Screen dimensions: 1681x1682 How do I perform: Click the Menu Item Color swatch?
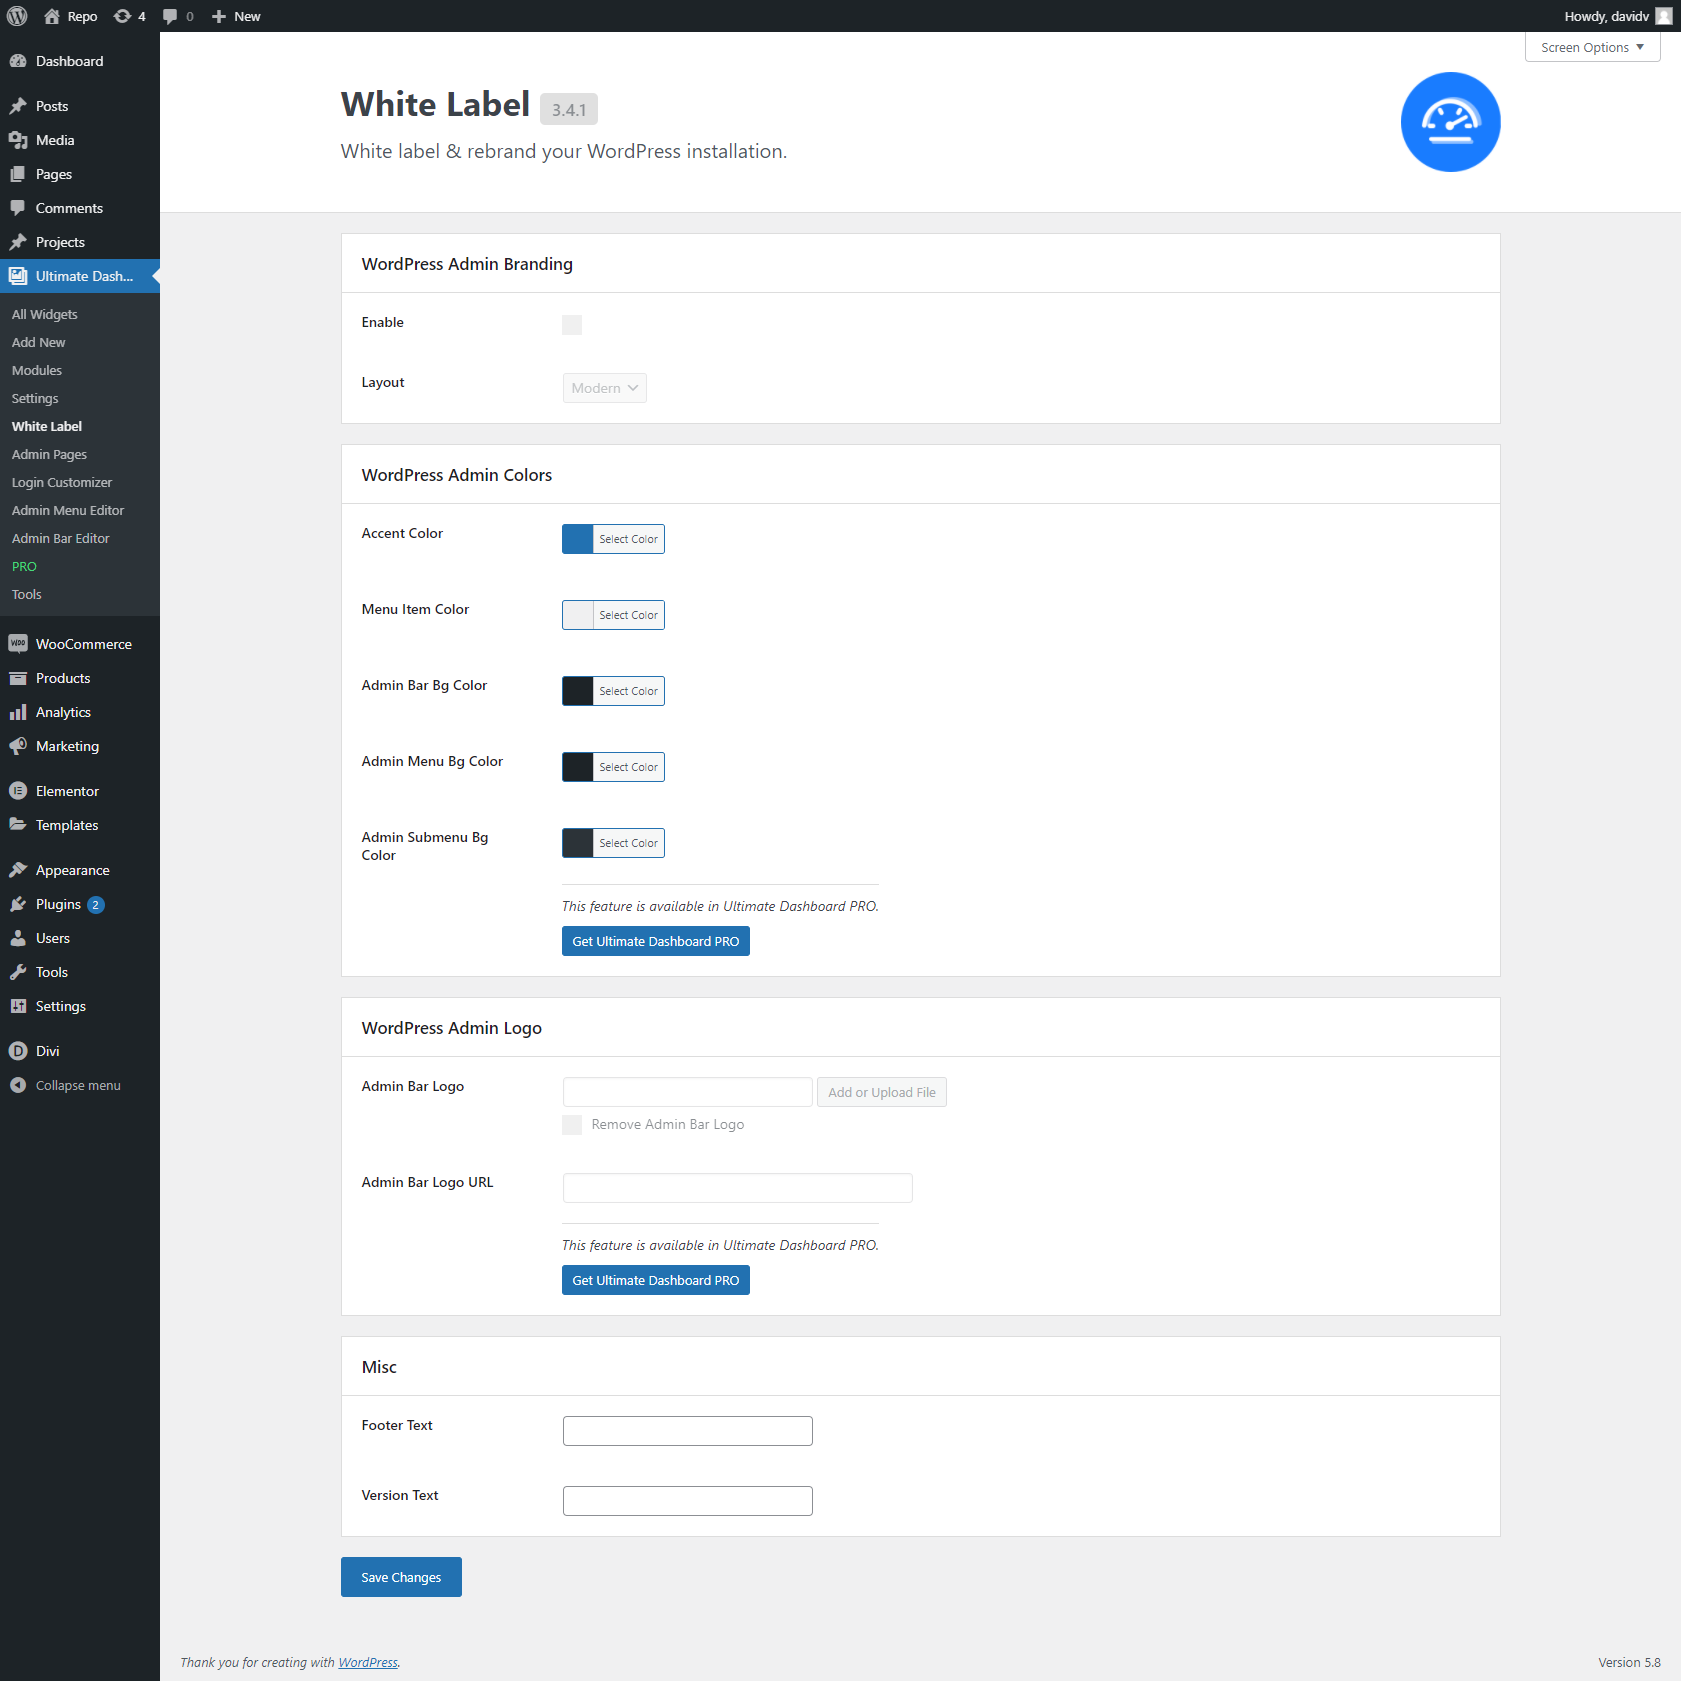[578, 615]
